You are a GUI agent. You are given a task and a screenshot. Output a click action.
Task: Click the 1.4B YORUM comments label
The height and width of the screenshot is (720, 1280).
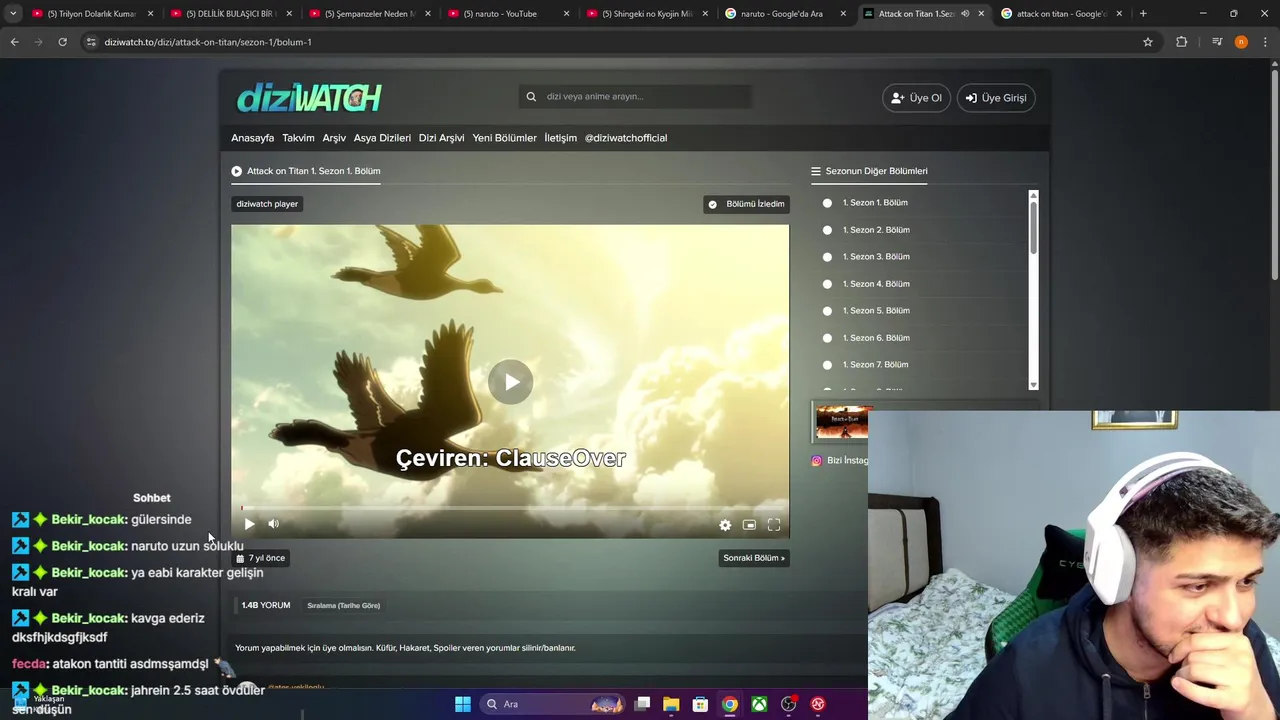pyautogui.click(x=266, y=606)
